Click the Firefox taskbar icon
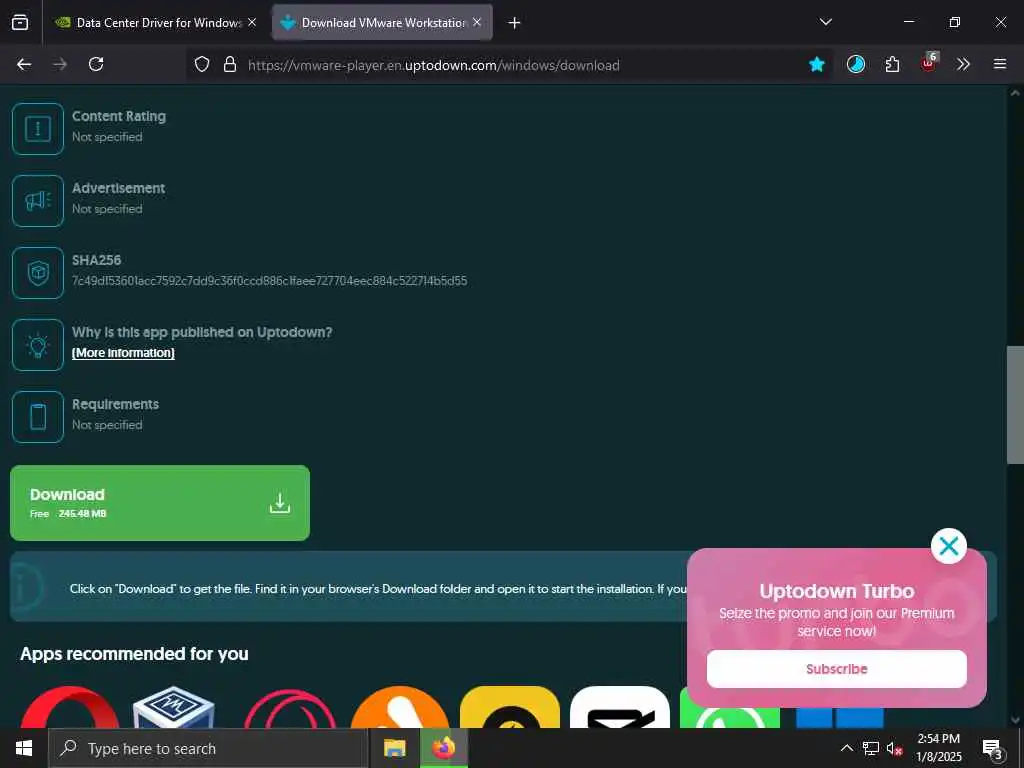The image size is (1024, 768). [x=443, y=748]
